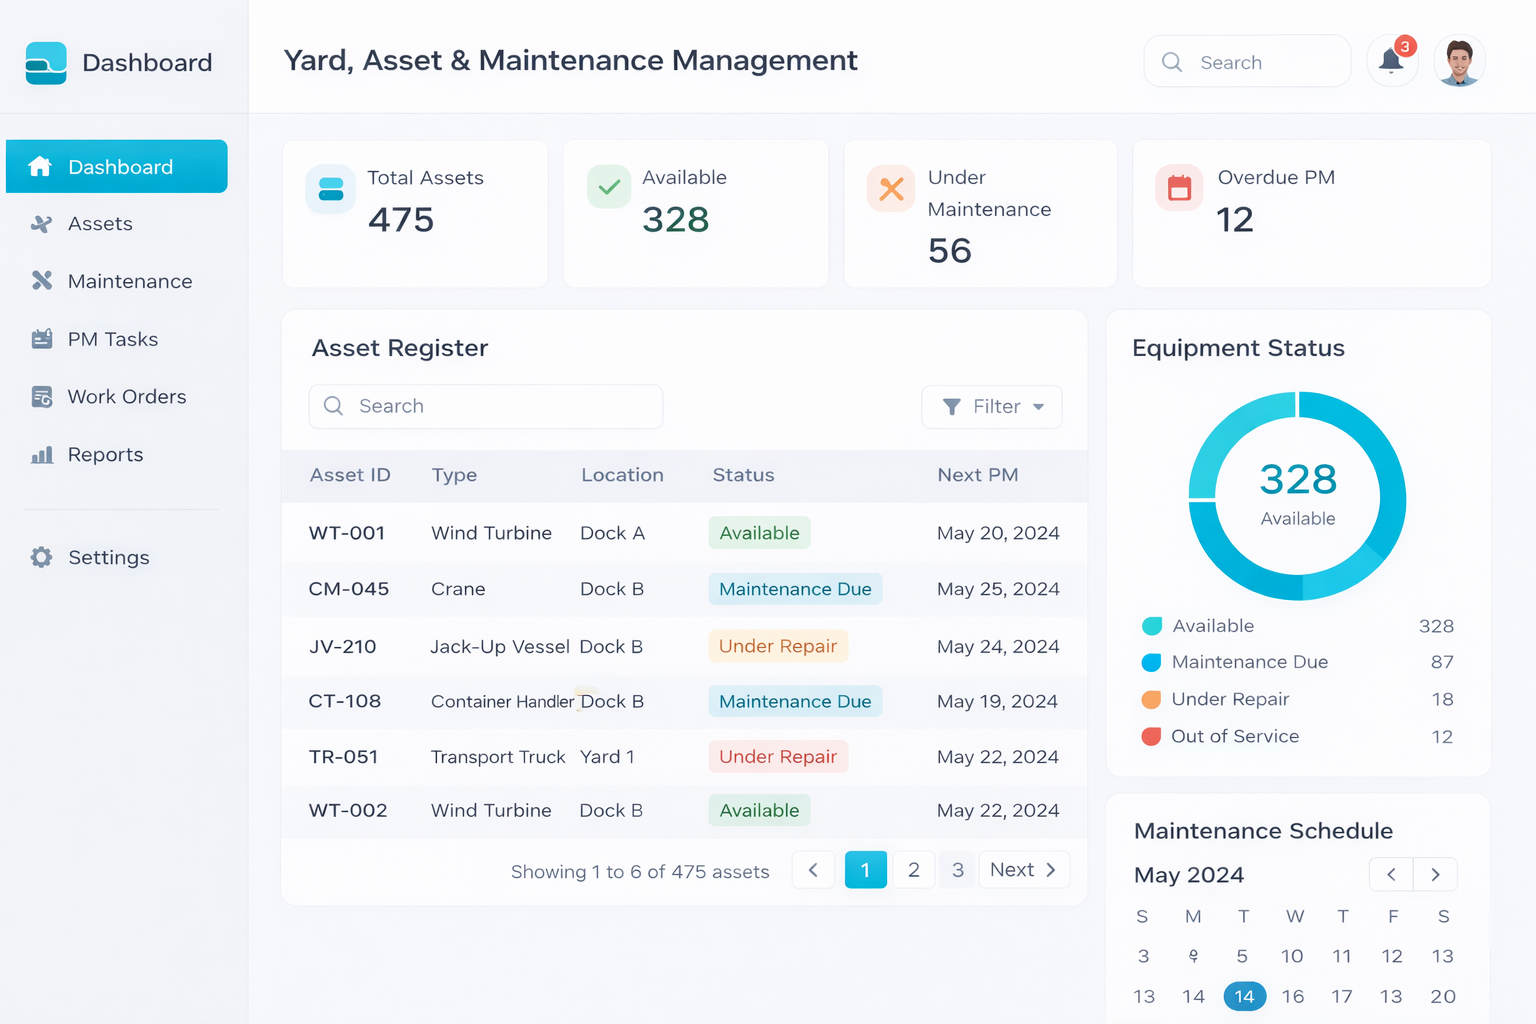Click the Total Assets card icon

coord(330,189)
